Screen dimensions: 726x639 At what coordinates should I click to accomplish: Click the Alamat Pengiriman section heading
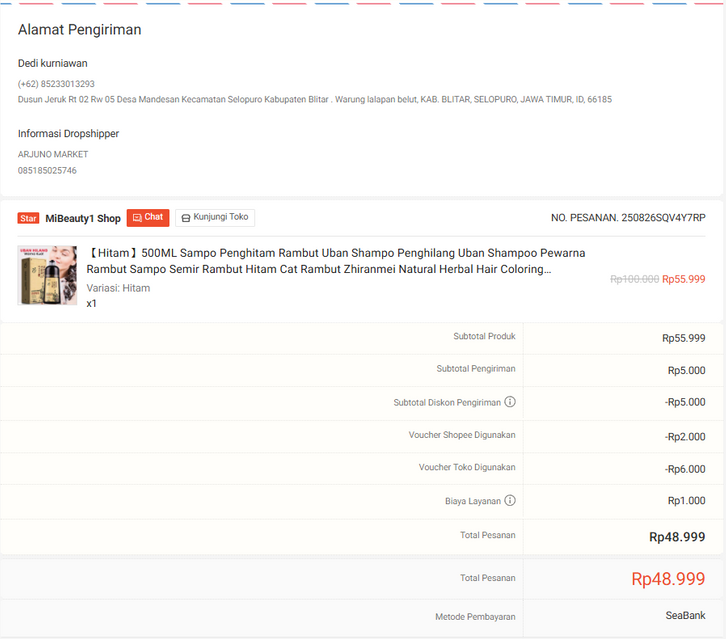pos(79,30)
